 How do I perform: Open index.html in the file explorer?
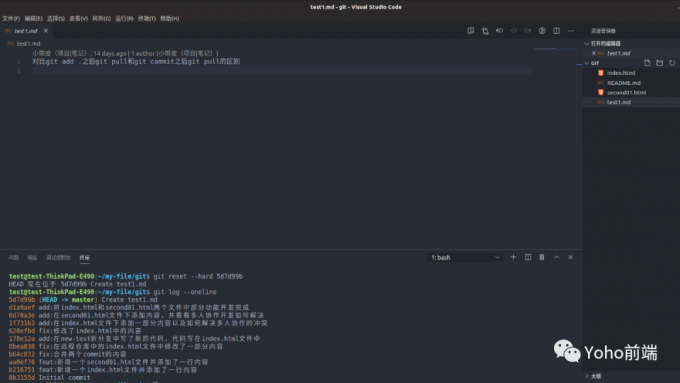coord(621,73)
